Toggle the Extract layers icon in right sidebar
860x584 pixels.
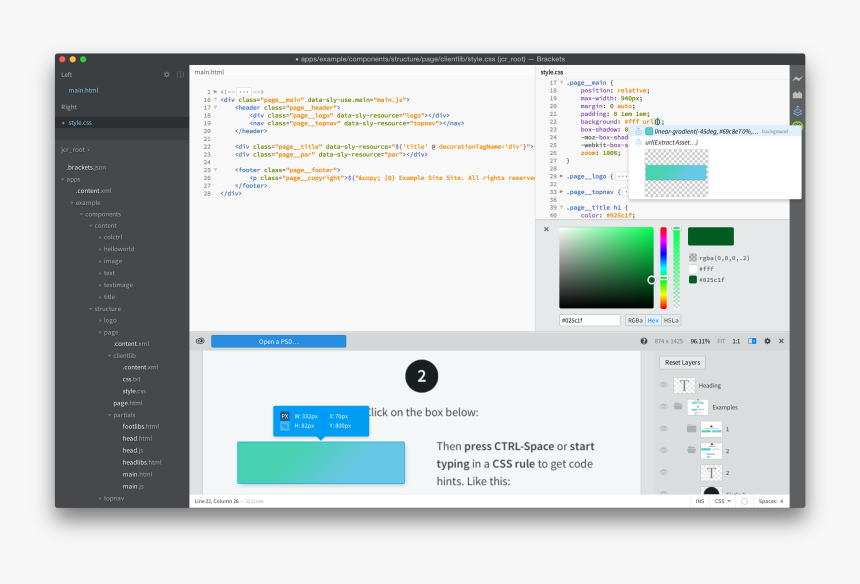coord(797,111)
